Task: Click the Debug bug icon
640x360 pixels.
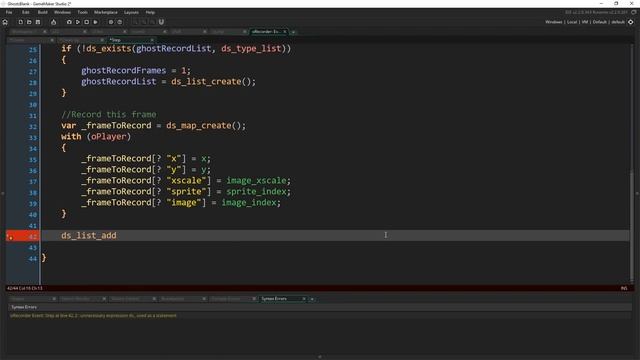Action: (x=69, y=22)
